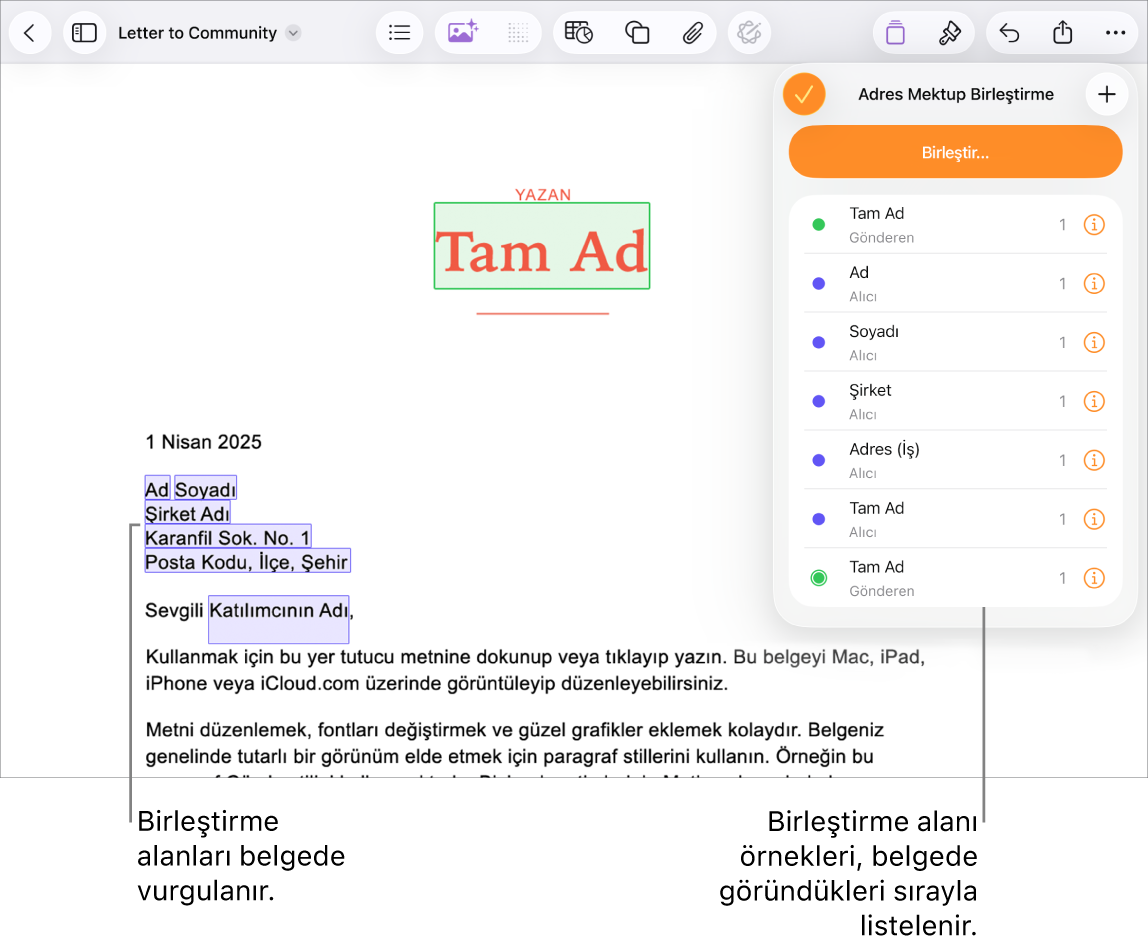Select the Adres (İş) row
This screenshot has height=945, width=1148.
pyautogui.click(x=955, y=460)
